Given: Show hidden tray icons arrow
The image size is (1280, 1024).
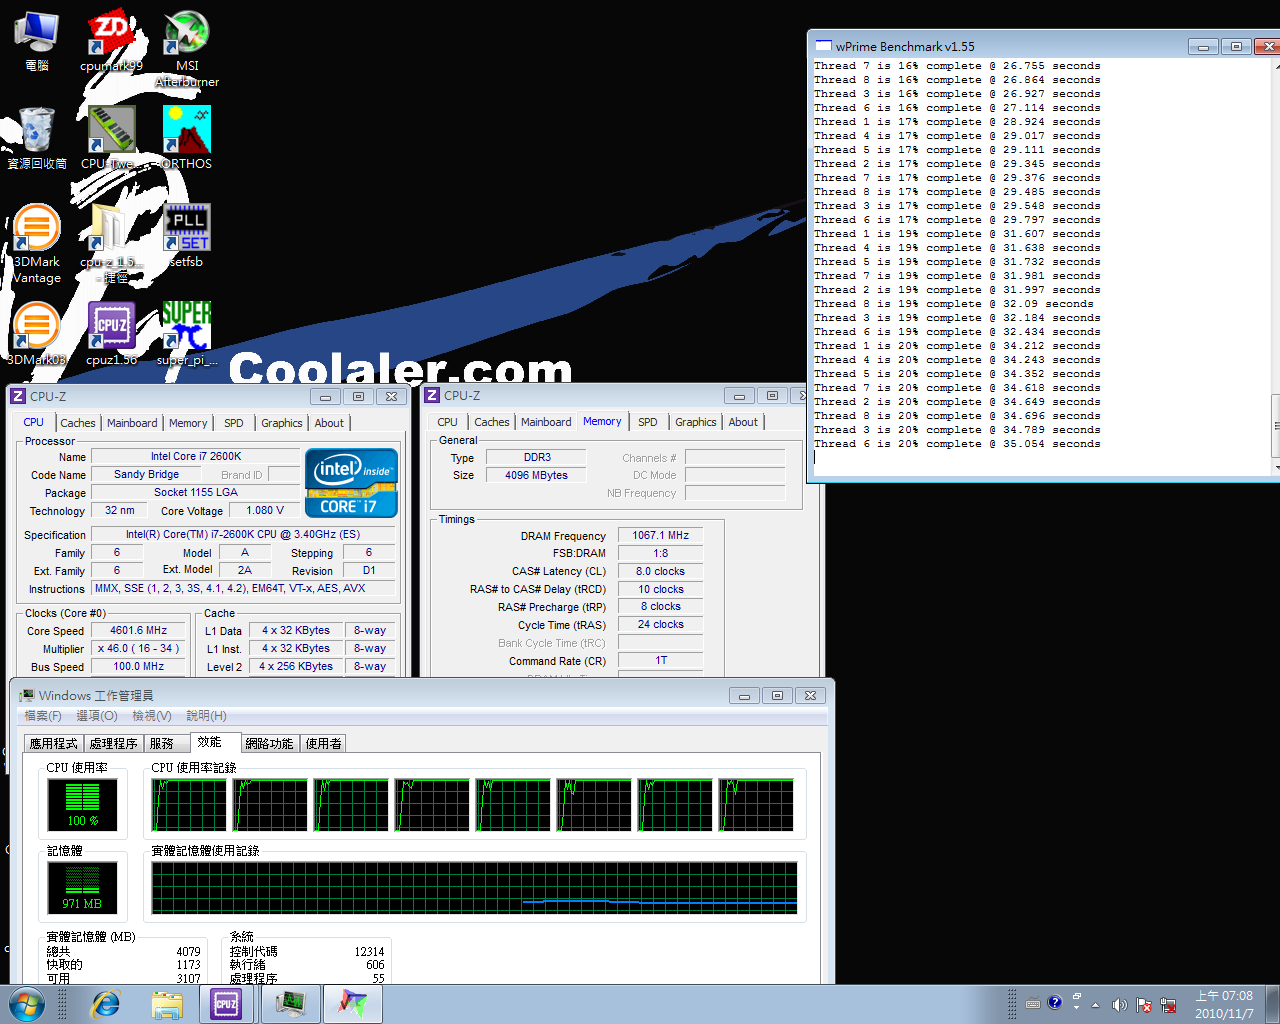Looking at the screenshot, I should click(1095, 1005).
